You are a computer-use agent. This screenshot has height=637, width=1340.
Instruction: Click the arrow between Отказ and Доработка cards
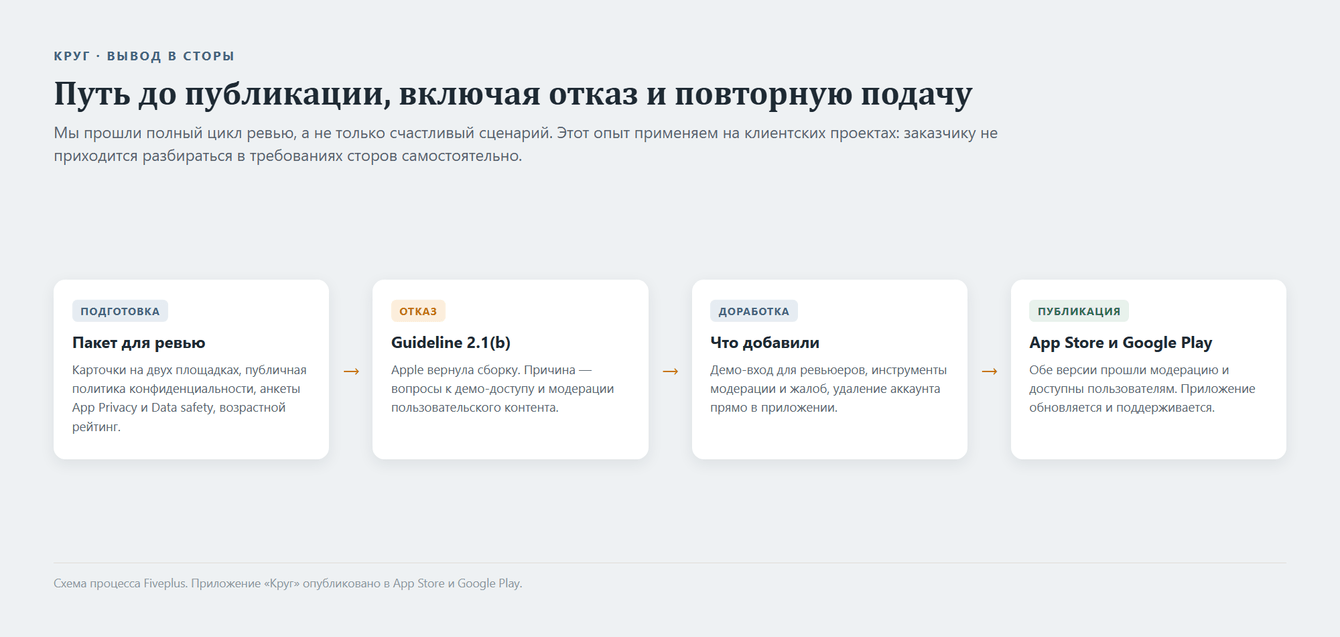670,371
